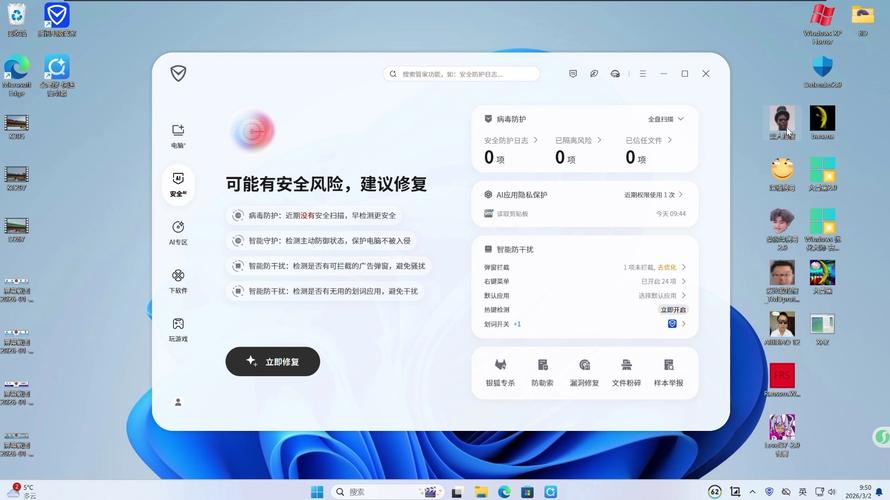Open the 样本举报 sample report tool
Image resolution: width=890 pixels, height=500 pixels.
pyautogui.click(x=668, y=371)
